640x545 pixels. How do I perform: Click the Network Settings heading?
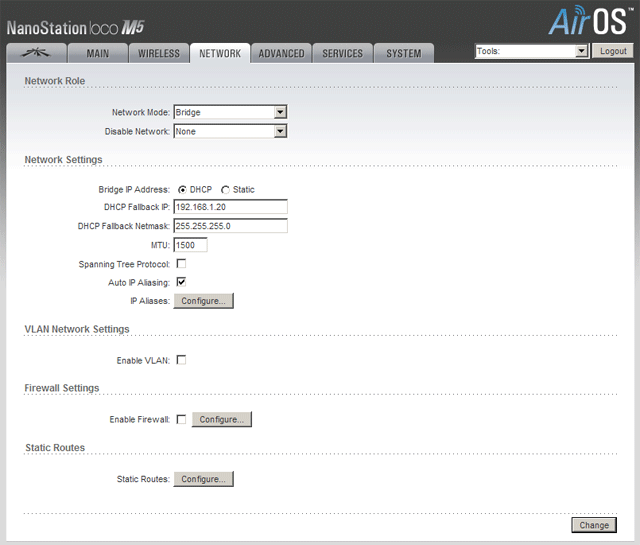(63, 160)
